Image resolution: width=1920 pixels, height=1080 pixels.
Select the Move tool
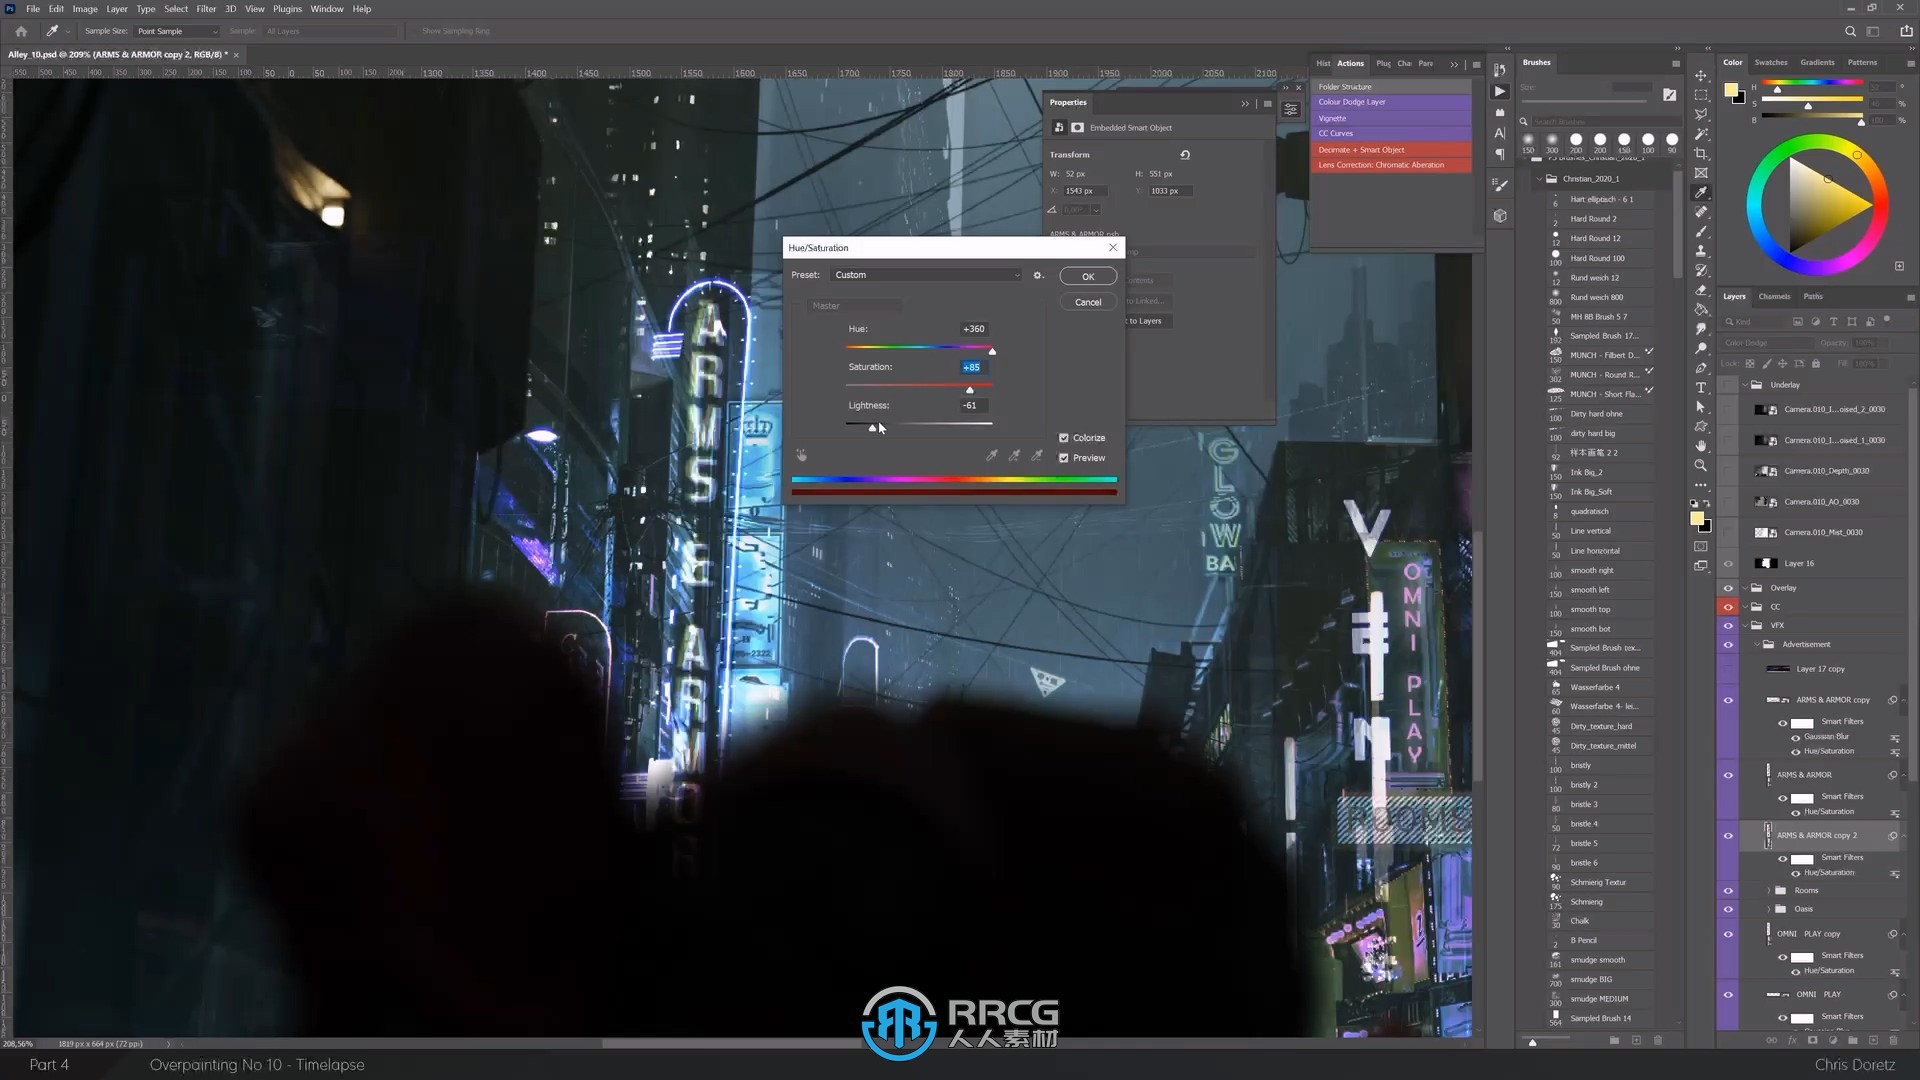(1701, 76)
